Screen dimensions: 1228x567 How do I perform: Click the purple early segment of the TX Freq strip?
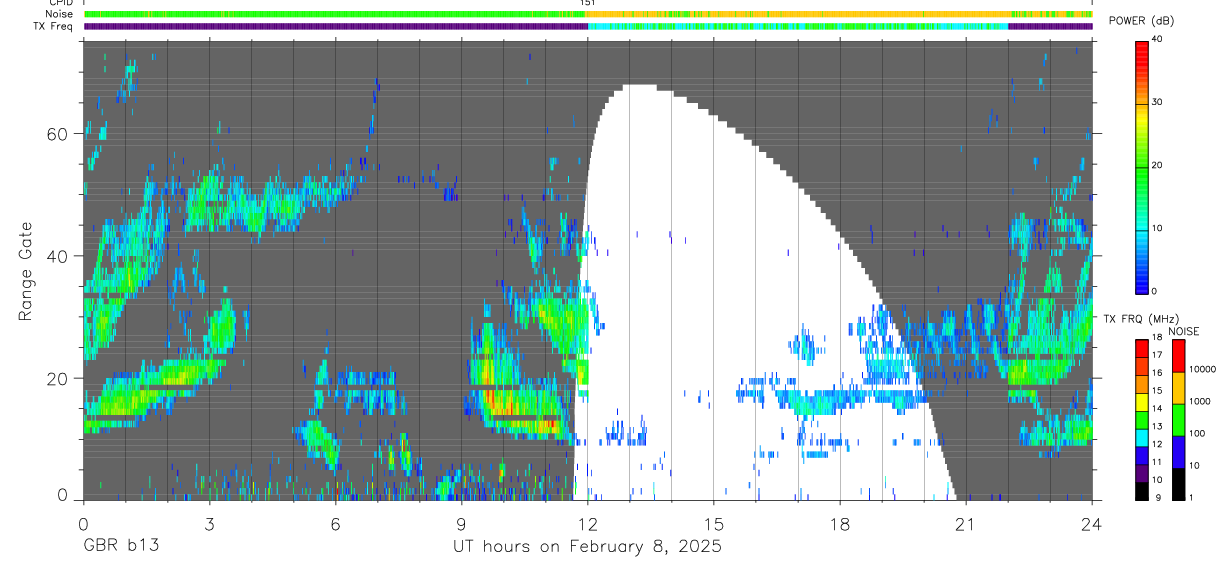(x=335, y=26)
